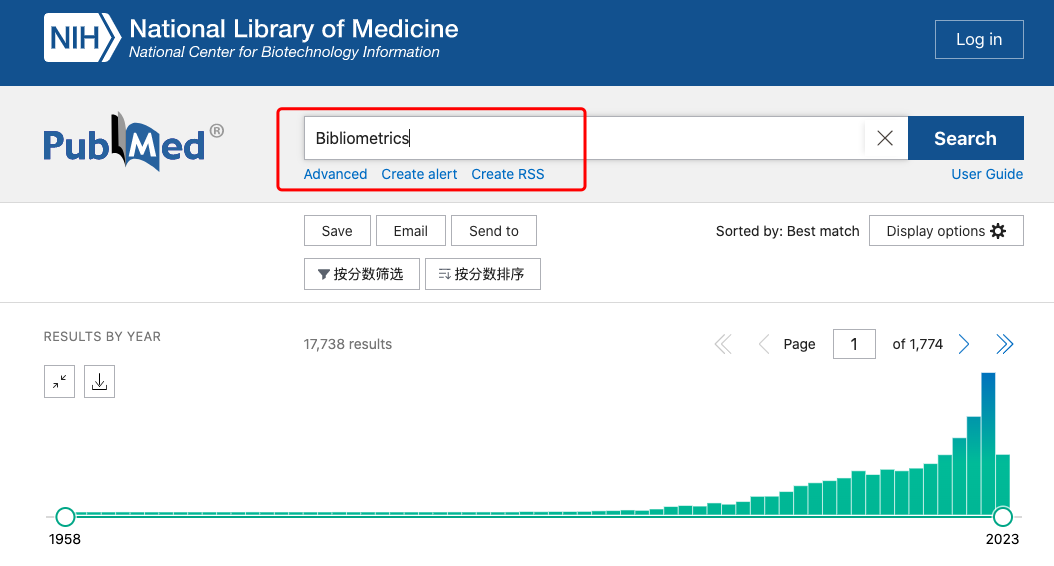Viewport: 1054px width, 566px height.
Task: Click the NIH logo
Action: click(x=80, y=39)
